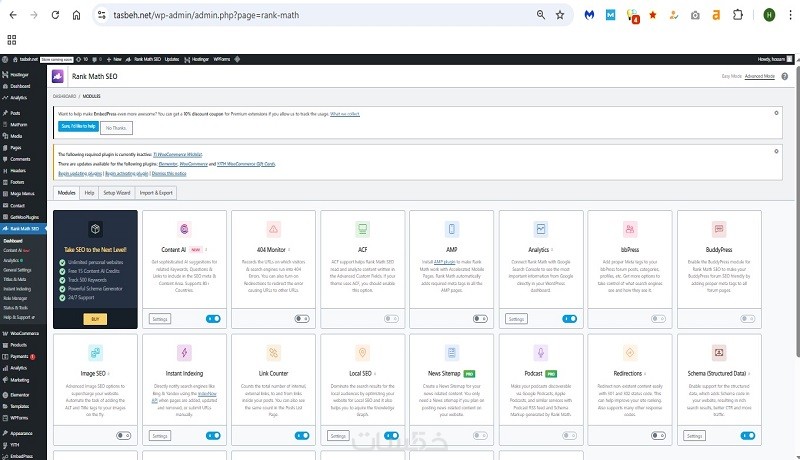
Task: Click the No Thanks button
Action: [x=116, y=128]
